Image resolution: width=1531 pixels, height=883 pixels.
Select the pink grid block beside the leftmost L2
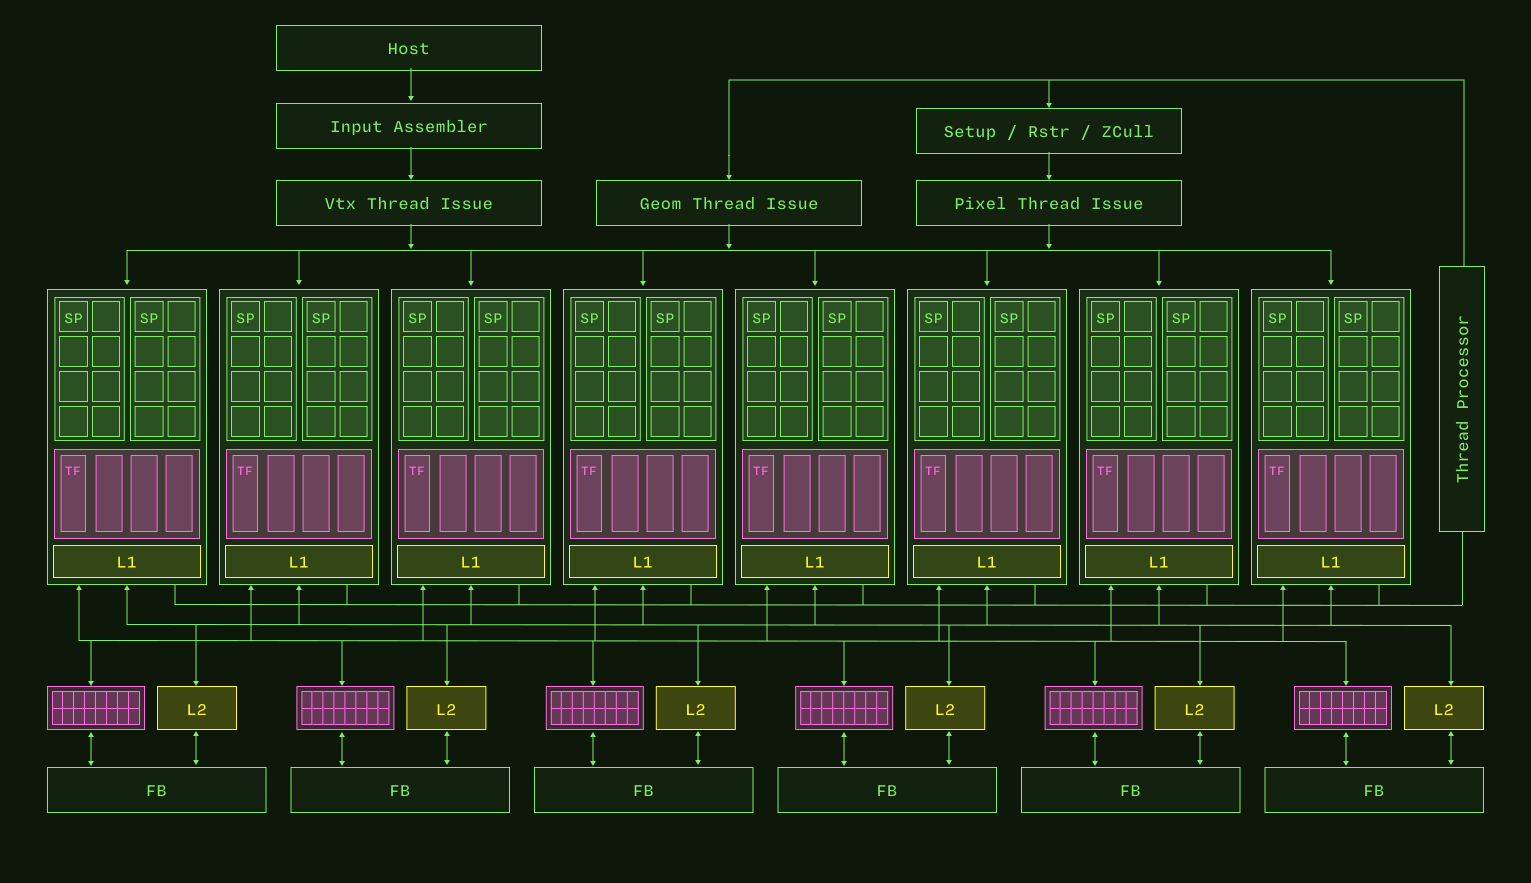[96, 708]
